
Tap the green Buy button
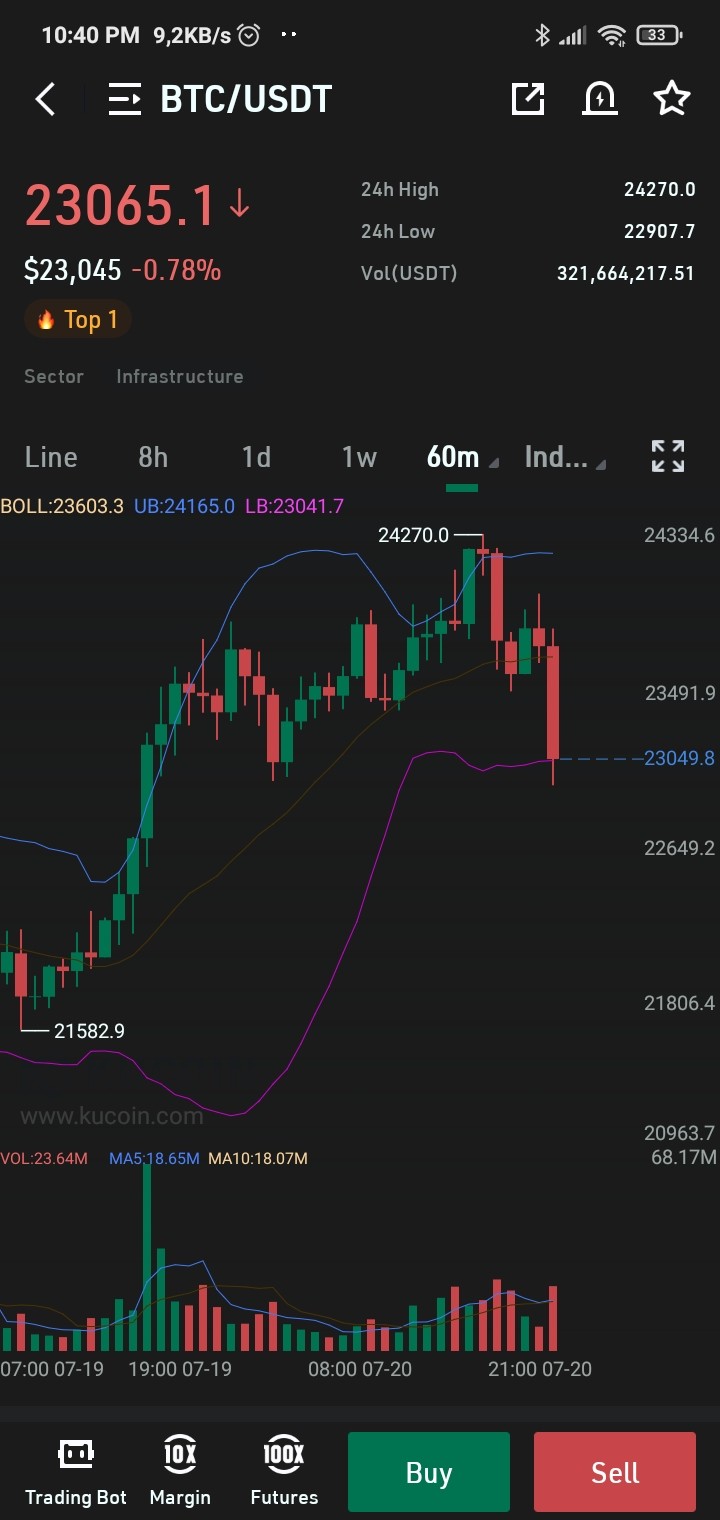click(x=429, y=1472)
